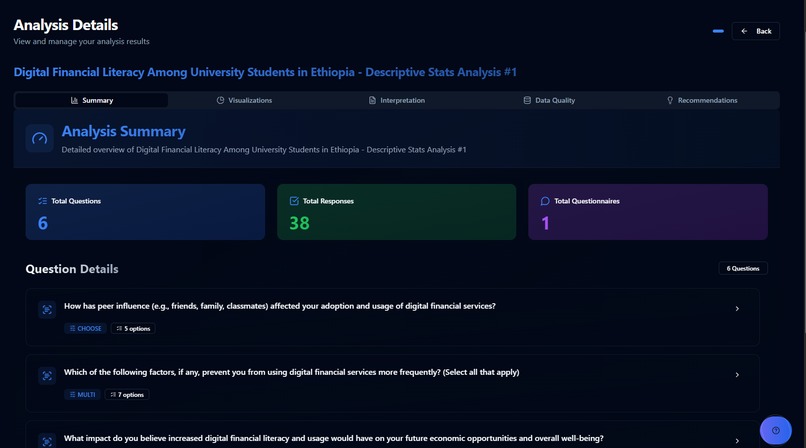
Task: Click the 7 options badge
Action: pos(127,395)
